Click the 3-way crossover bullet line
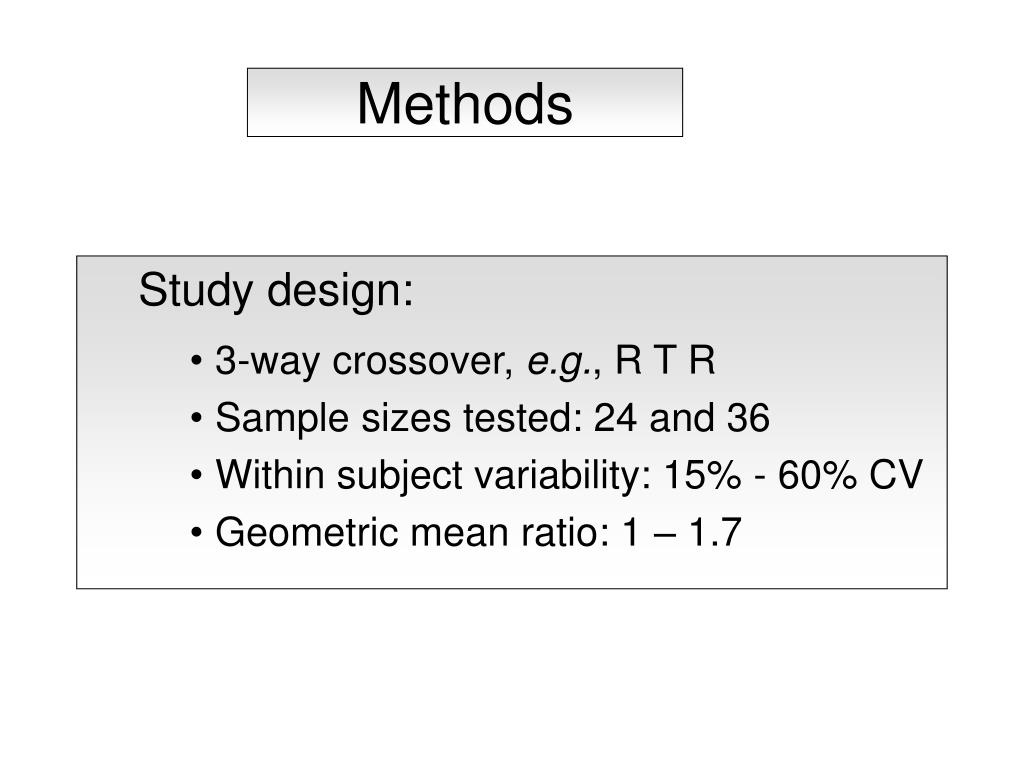Image resolution: width=1024 pixels, height=768 pixels. [x=453, y=361]
